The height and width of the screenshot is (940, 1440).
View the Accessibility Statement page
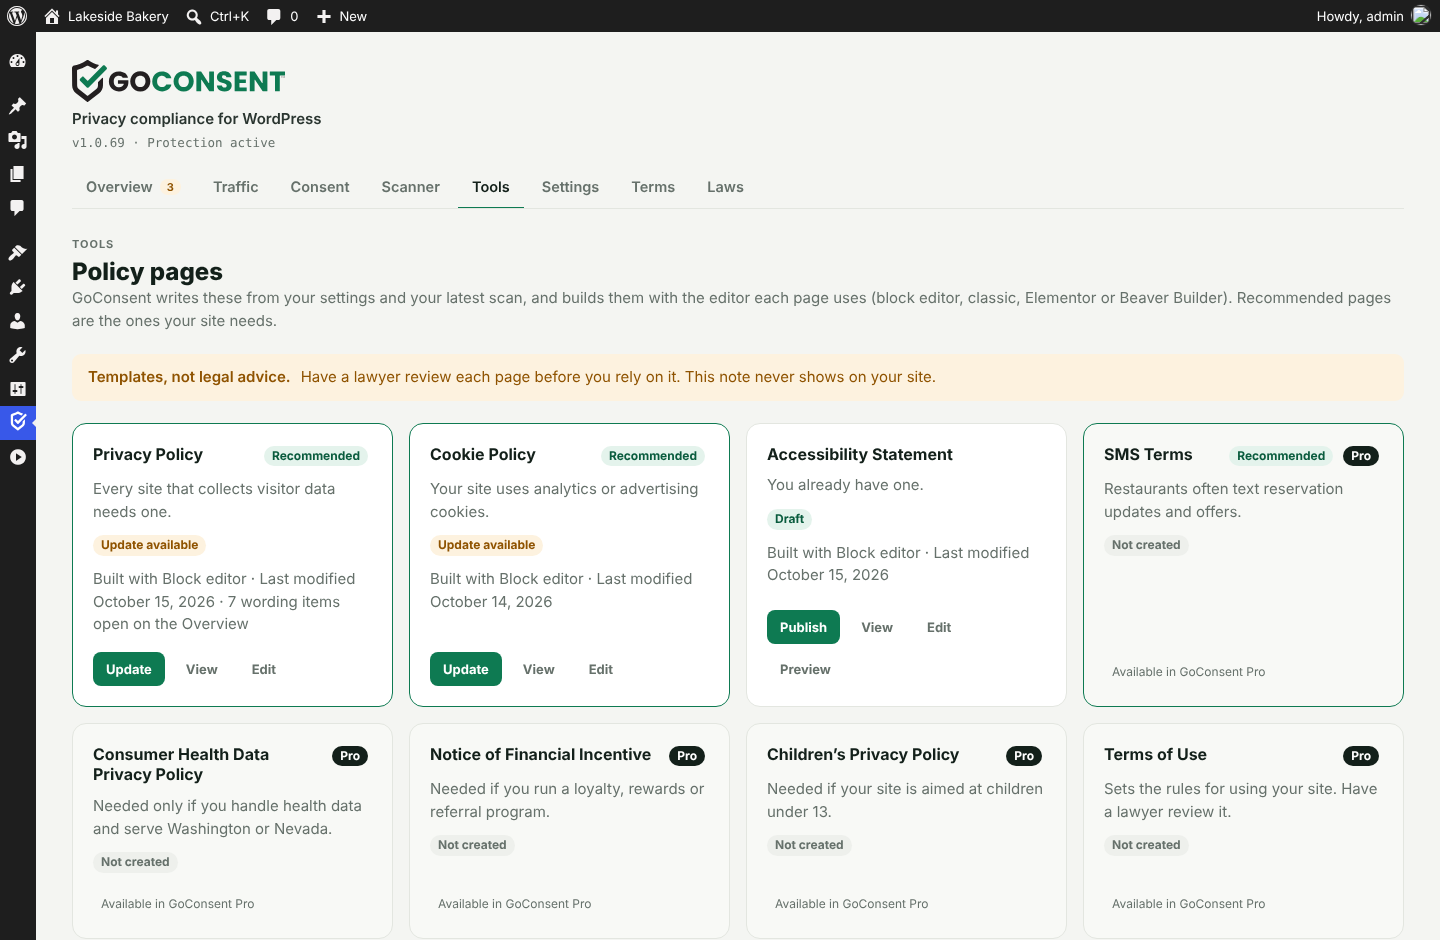[x=877, y=627]
